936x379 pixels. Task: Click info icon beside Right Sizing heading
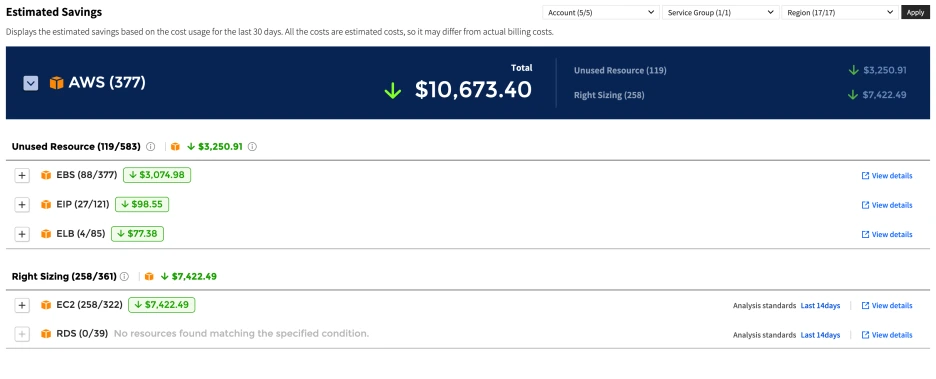tap(124, 276)
